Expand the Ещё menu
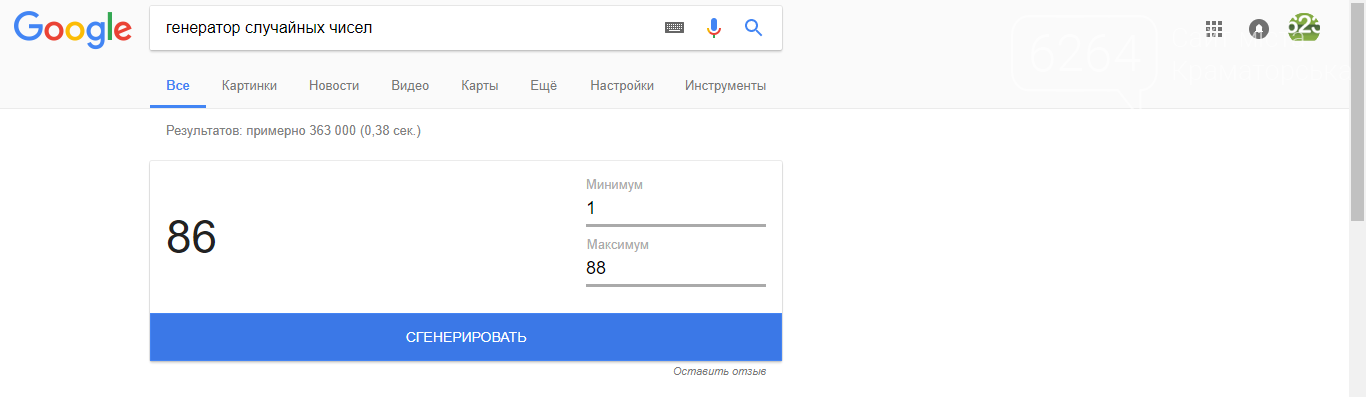1366x397 pixels. (x=543, y=86)
